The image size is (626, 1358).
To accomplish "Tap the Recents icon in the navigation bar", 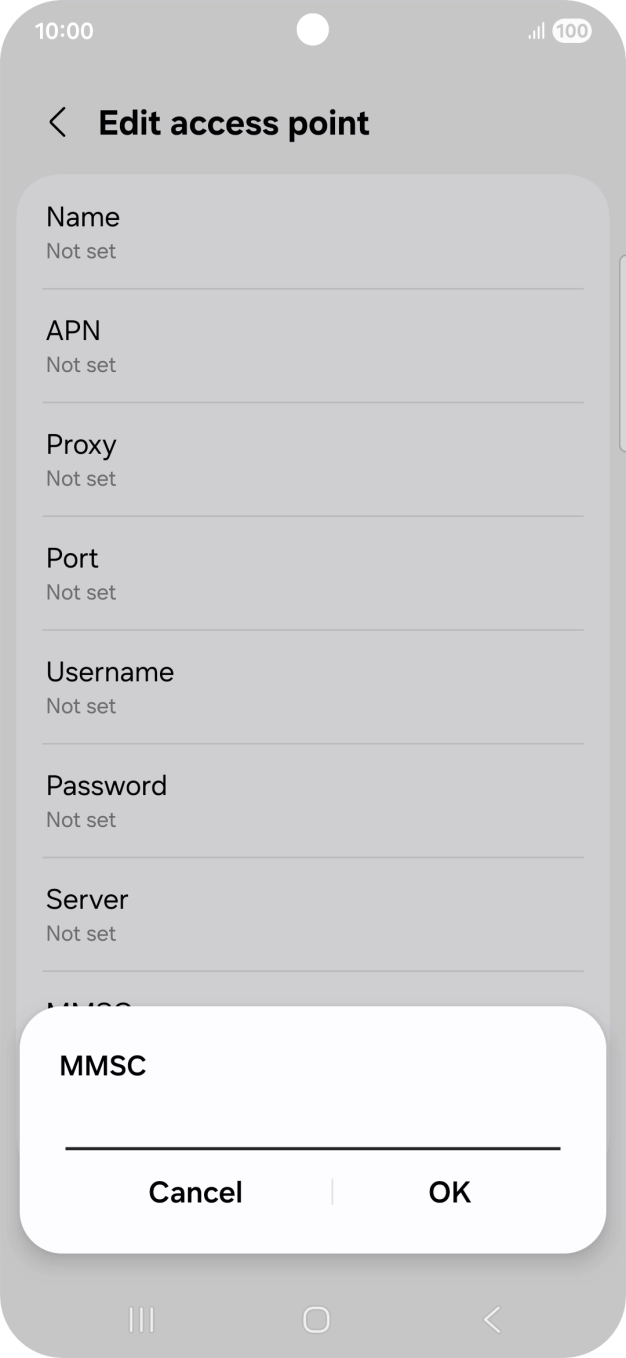I will 140,1319.
